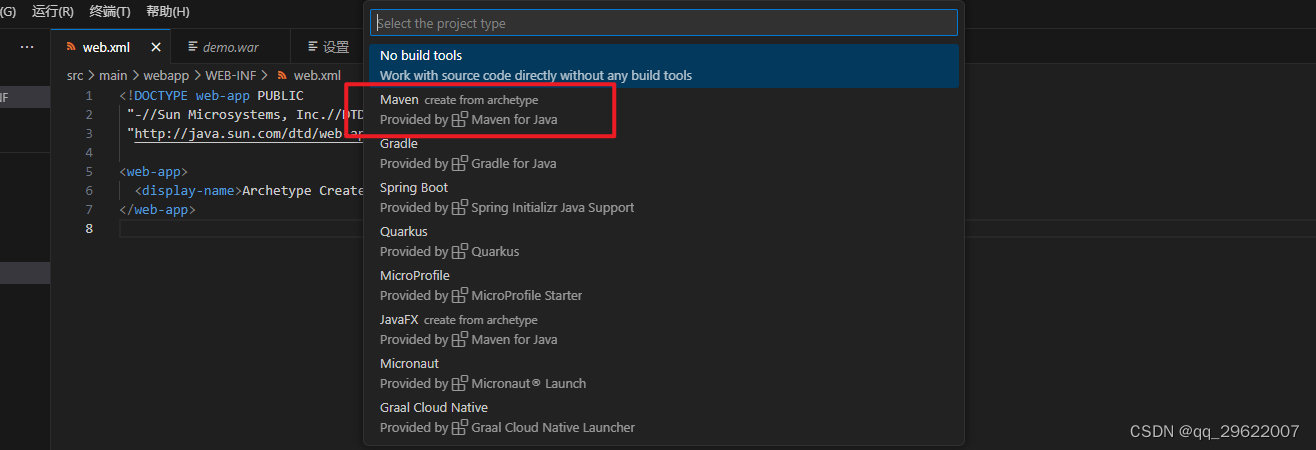The height and width of the screenshot is (450, 1316).
Task: Click editor line number 8
Action: tap(89, 229)
